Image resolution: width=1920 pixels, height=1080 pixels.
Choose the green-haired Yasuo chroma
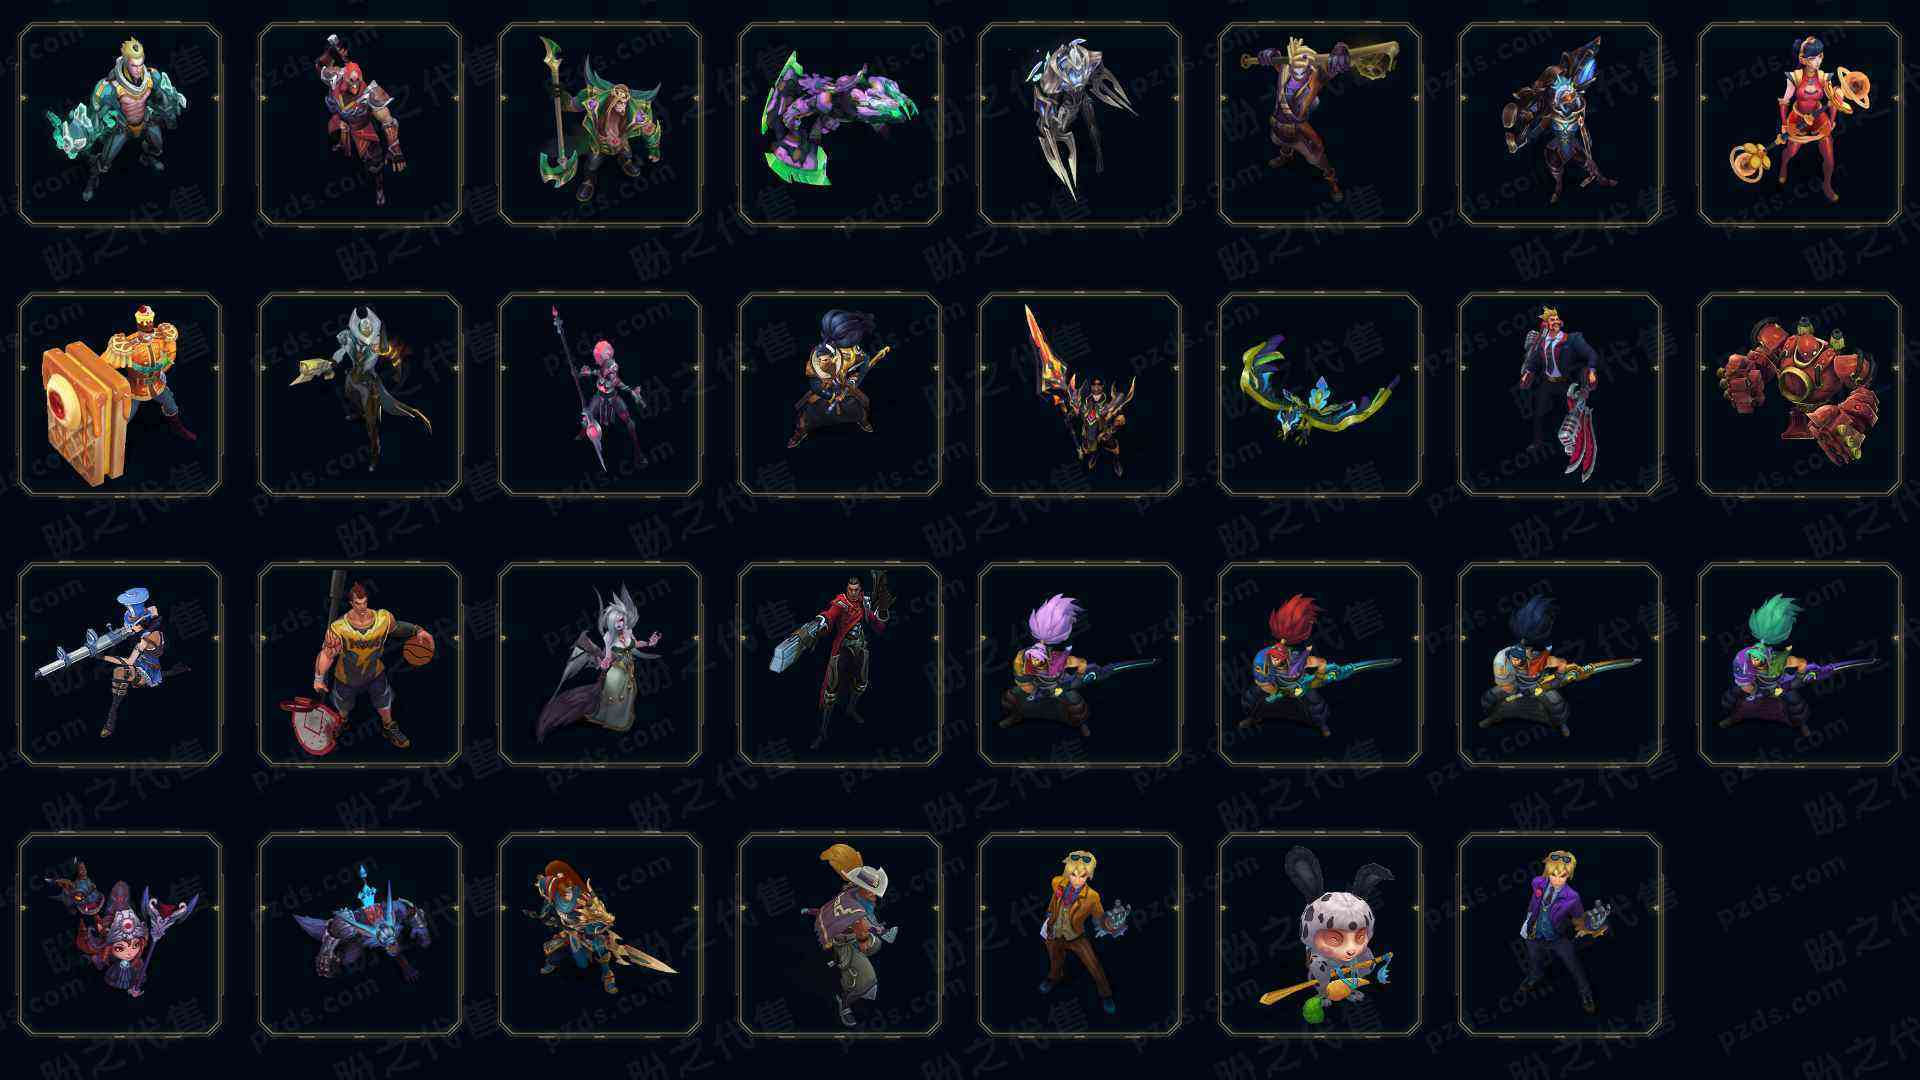pos(1799,664)
